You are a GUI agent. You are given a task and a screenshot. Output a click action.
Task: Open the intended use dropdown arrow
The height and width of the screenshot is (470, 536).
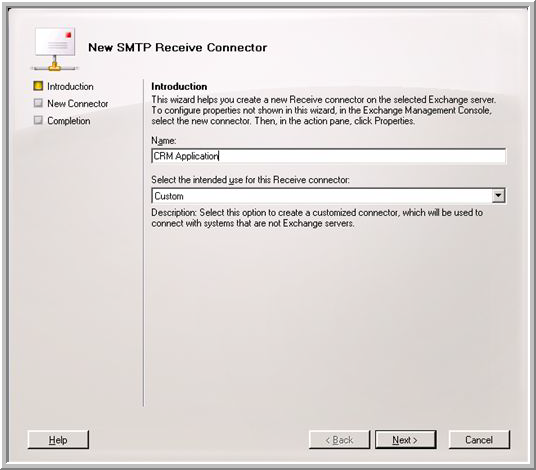tap(498, 196)
